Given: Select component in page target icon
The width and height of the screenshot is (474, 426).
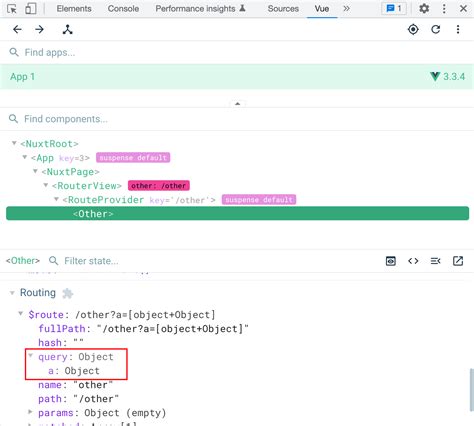Looking at the screenshot, I should tap(413, 30).
